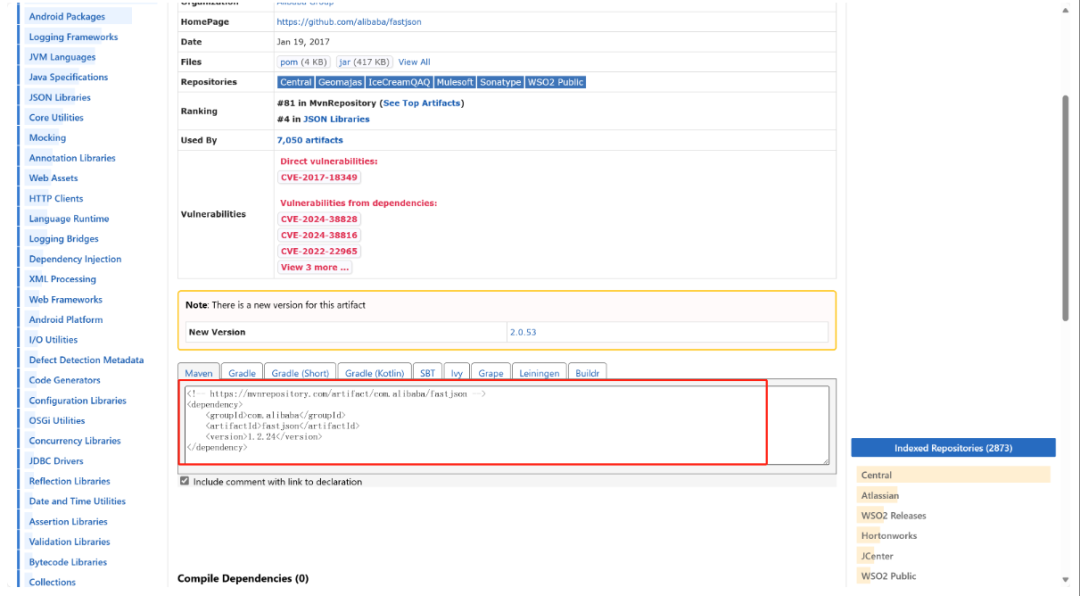Viewport: 1080px width, 596px height.
Task: Open Defect Detection Metadata category
Action: 86,360
